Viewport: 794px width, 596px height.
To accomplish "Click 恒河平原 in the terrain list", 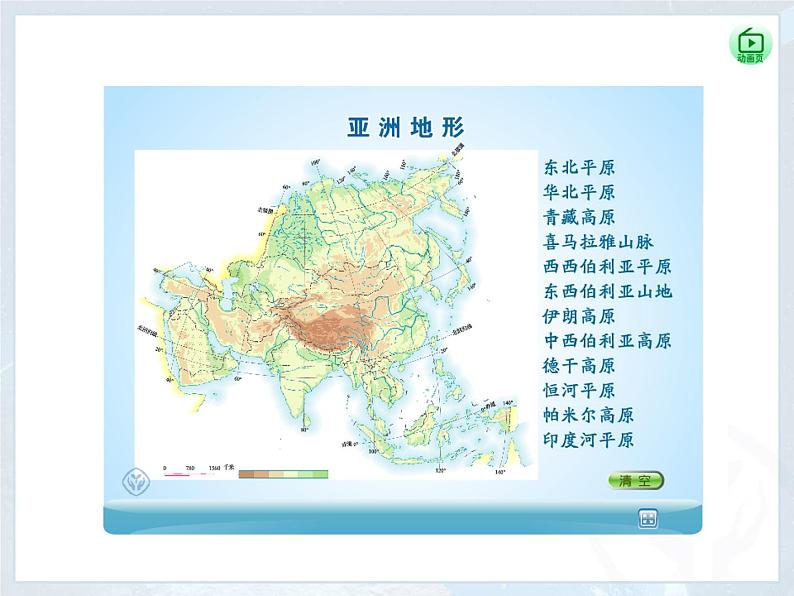I will coord(579,390).
